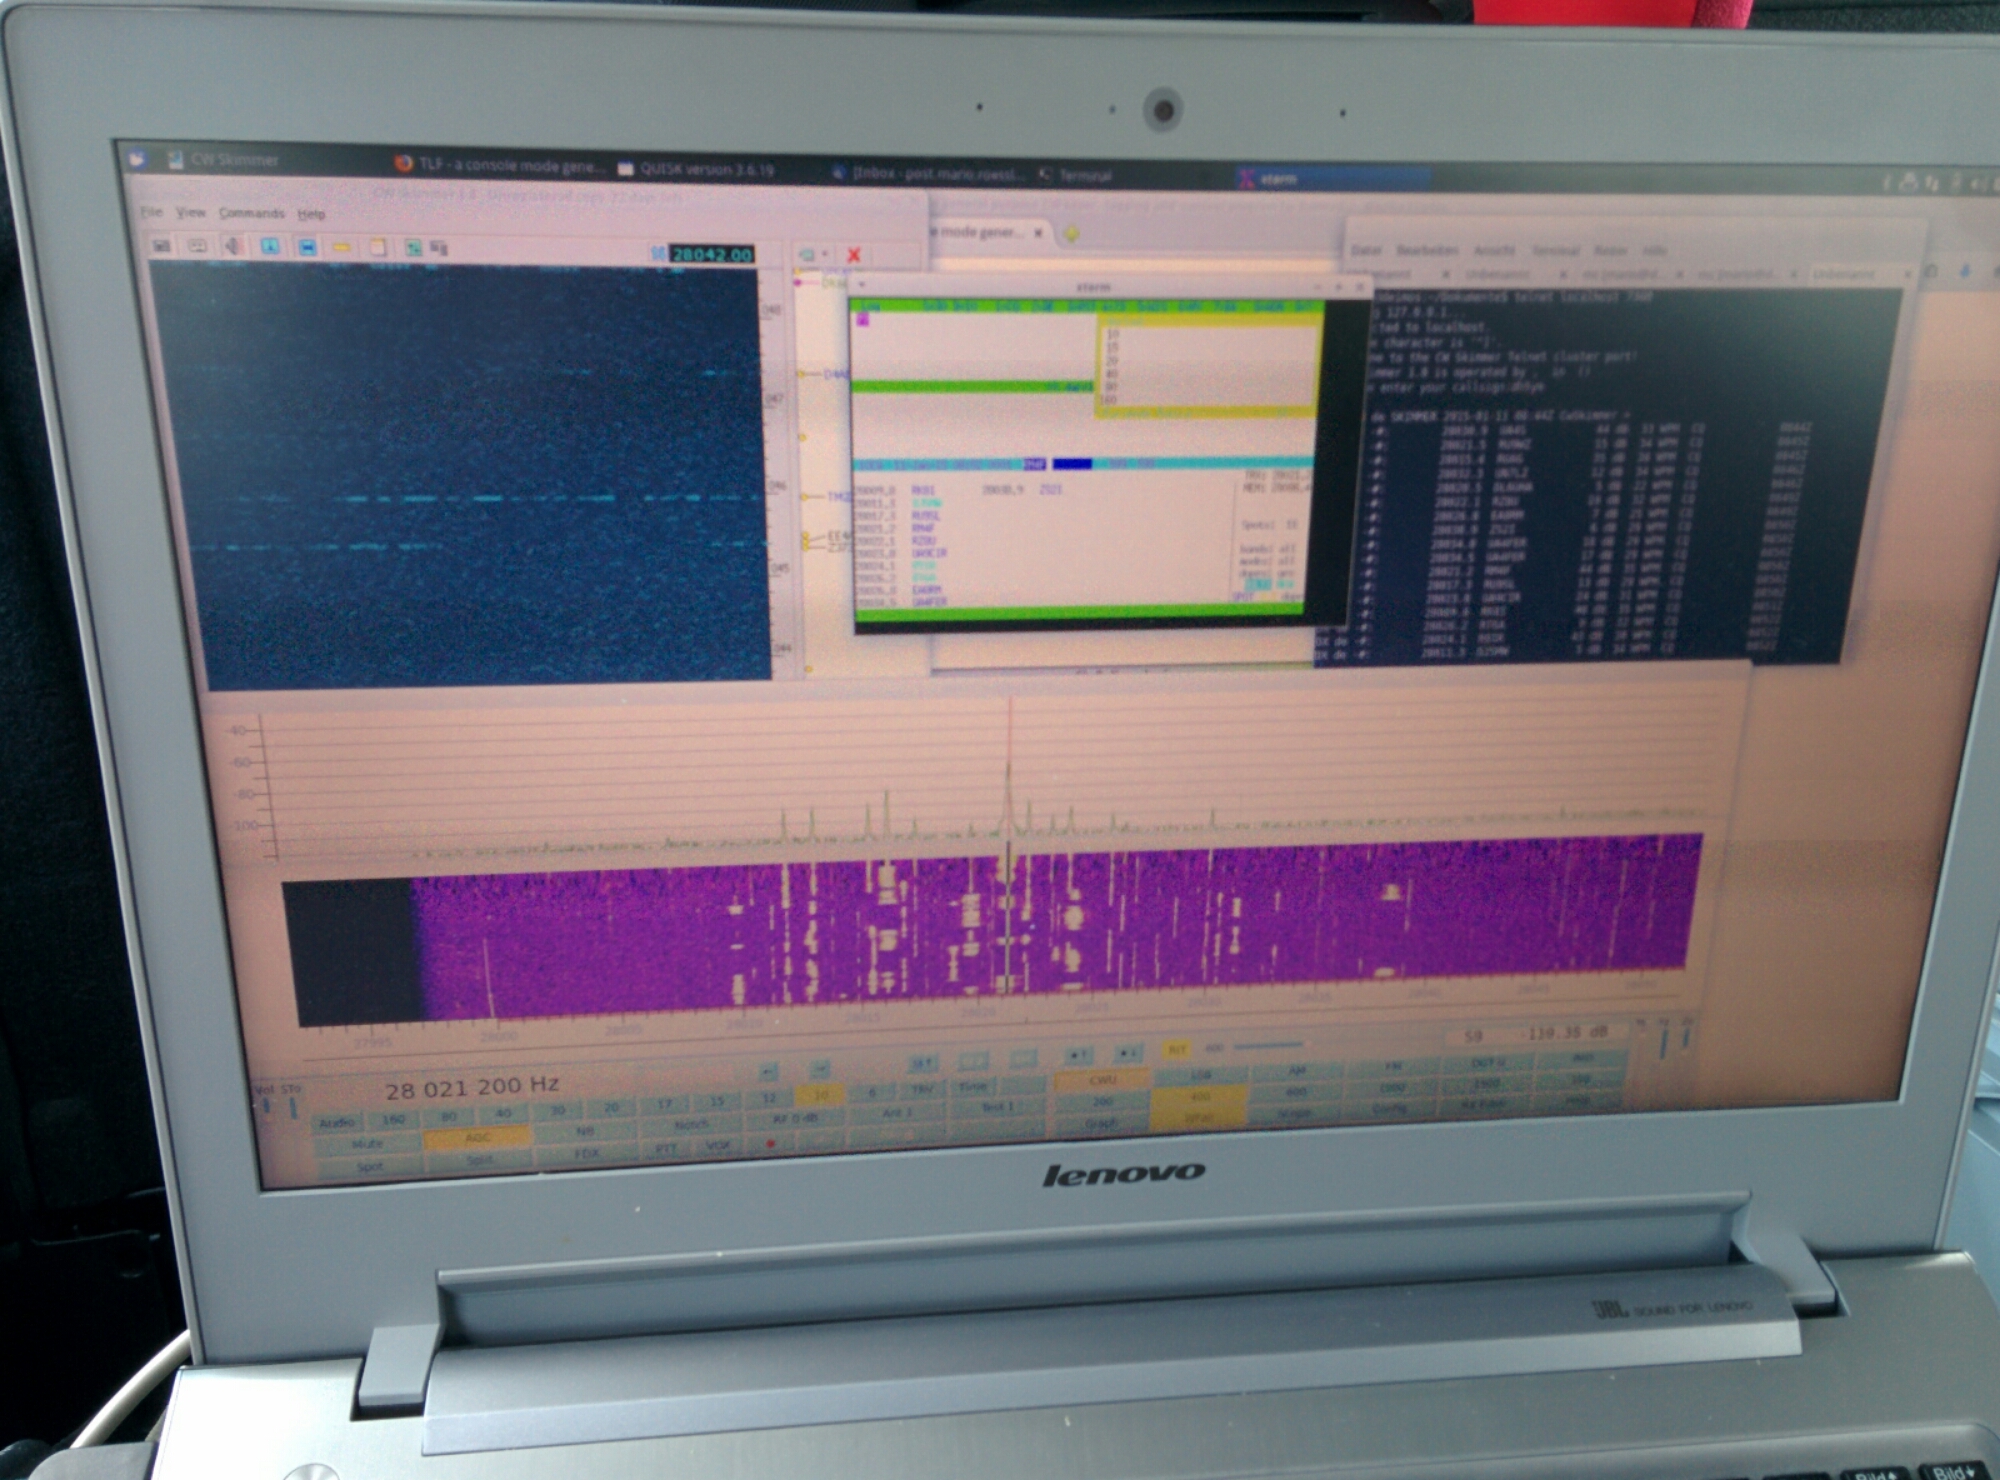Open new tab in the browser window
The height and width of the screenshot is (1480, 2000).
1071,234
